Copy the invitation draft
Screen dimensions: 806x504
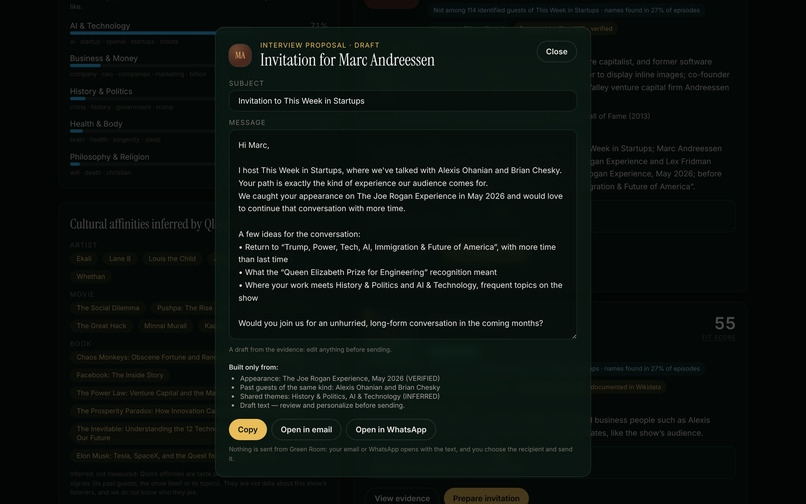click(x=248, y=429)
